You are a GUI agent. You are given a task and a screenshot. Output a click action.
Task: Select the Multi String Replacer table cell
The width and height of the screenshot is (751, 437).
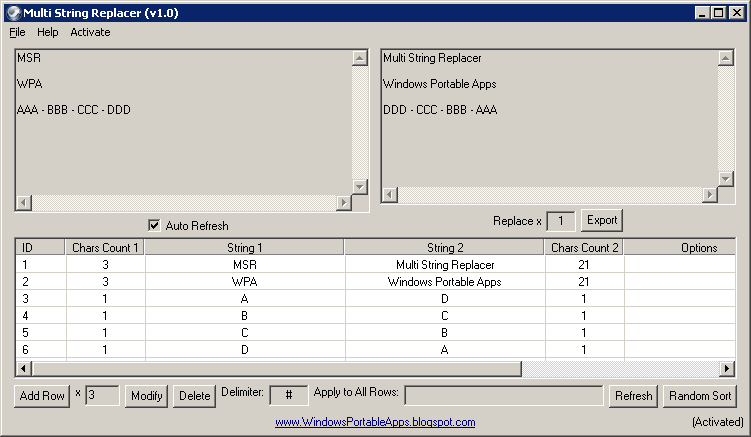click(x=445, y=264)
